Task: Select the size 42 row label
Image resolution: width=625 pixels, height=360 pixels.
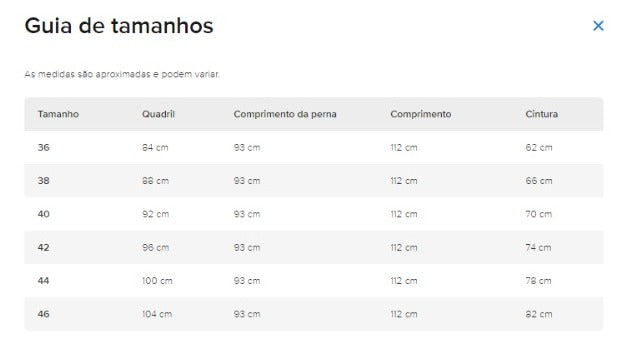Action: (43, 248)
